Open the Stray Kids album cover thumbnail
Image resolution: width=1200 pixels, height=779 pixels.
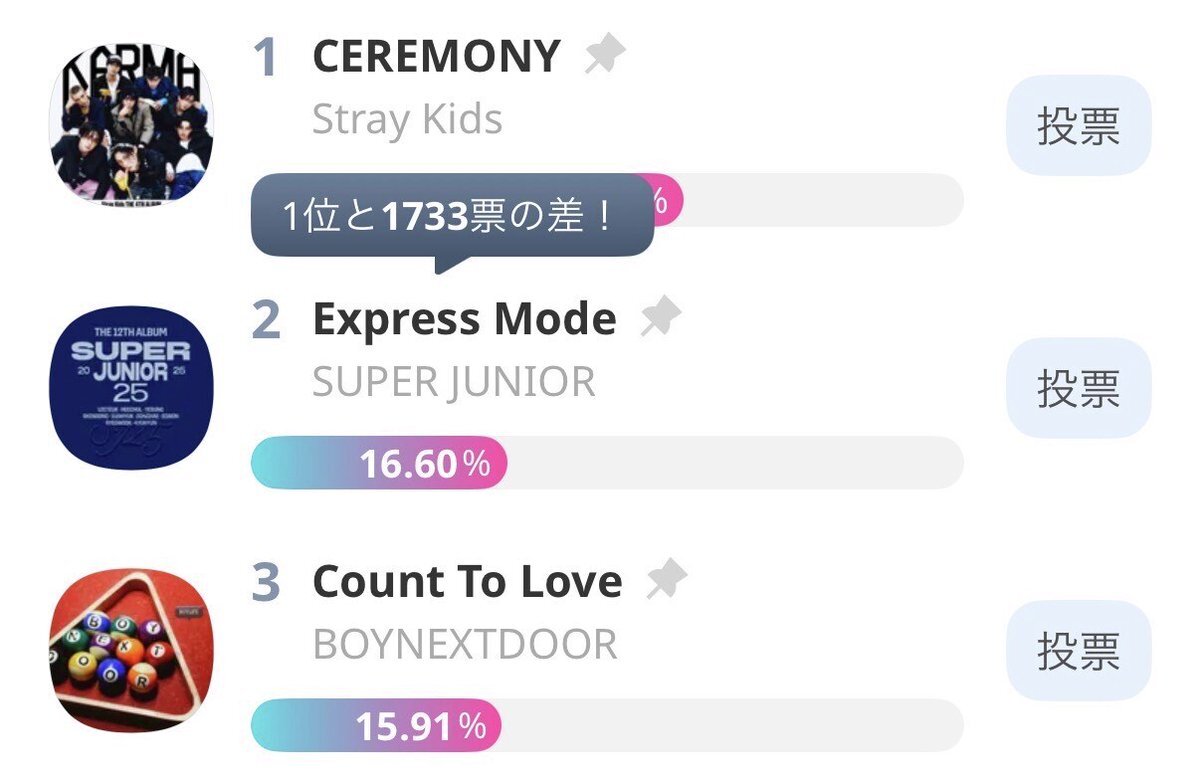coord(132,124)
